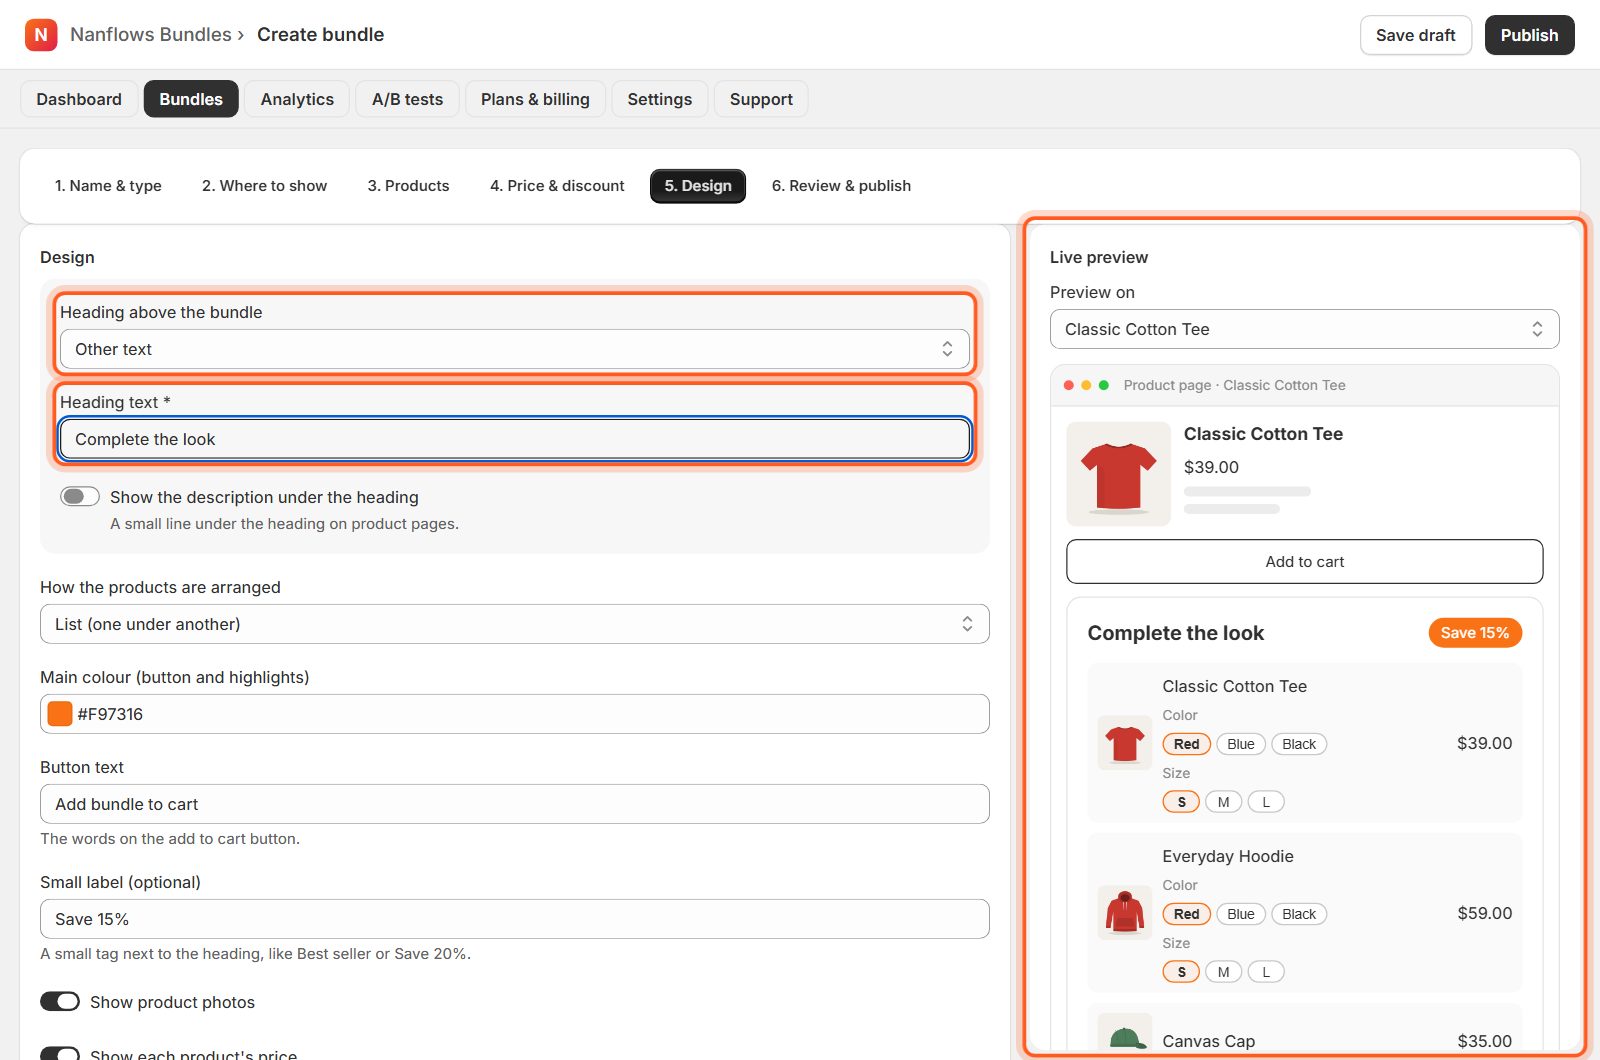Click the red tee product image thumbnail
Viewport: 1600px width, 1060px height.
[1118, 474]
